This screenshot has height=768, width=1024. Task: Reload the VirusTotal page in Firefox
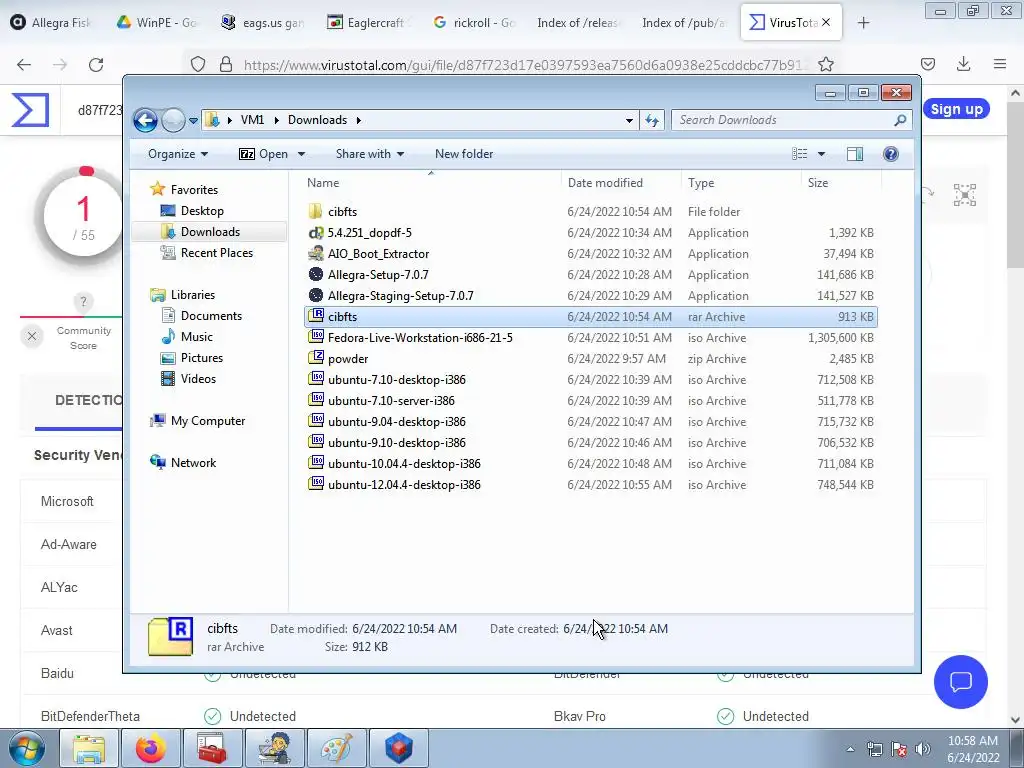coord(96,64)
